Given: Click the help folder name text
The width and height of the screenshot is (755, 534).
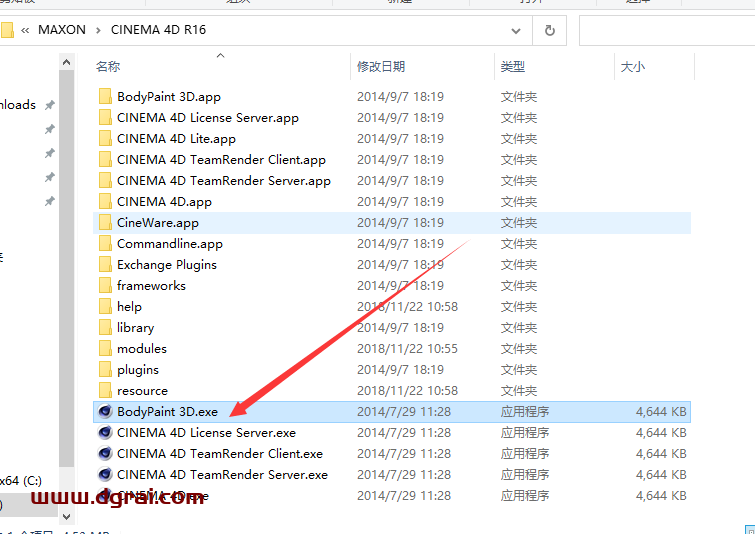Looking at the screenshot, I should click(x=129, y=307).
